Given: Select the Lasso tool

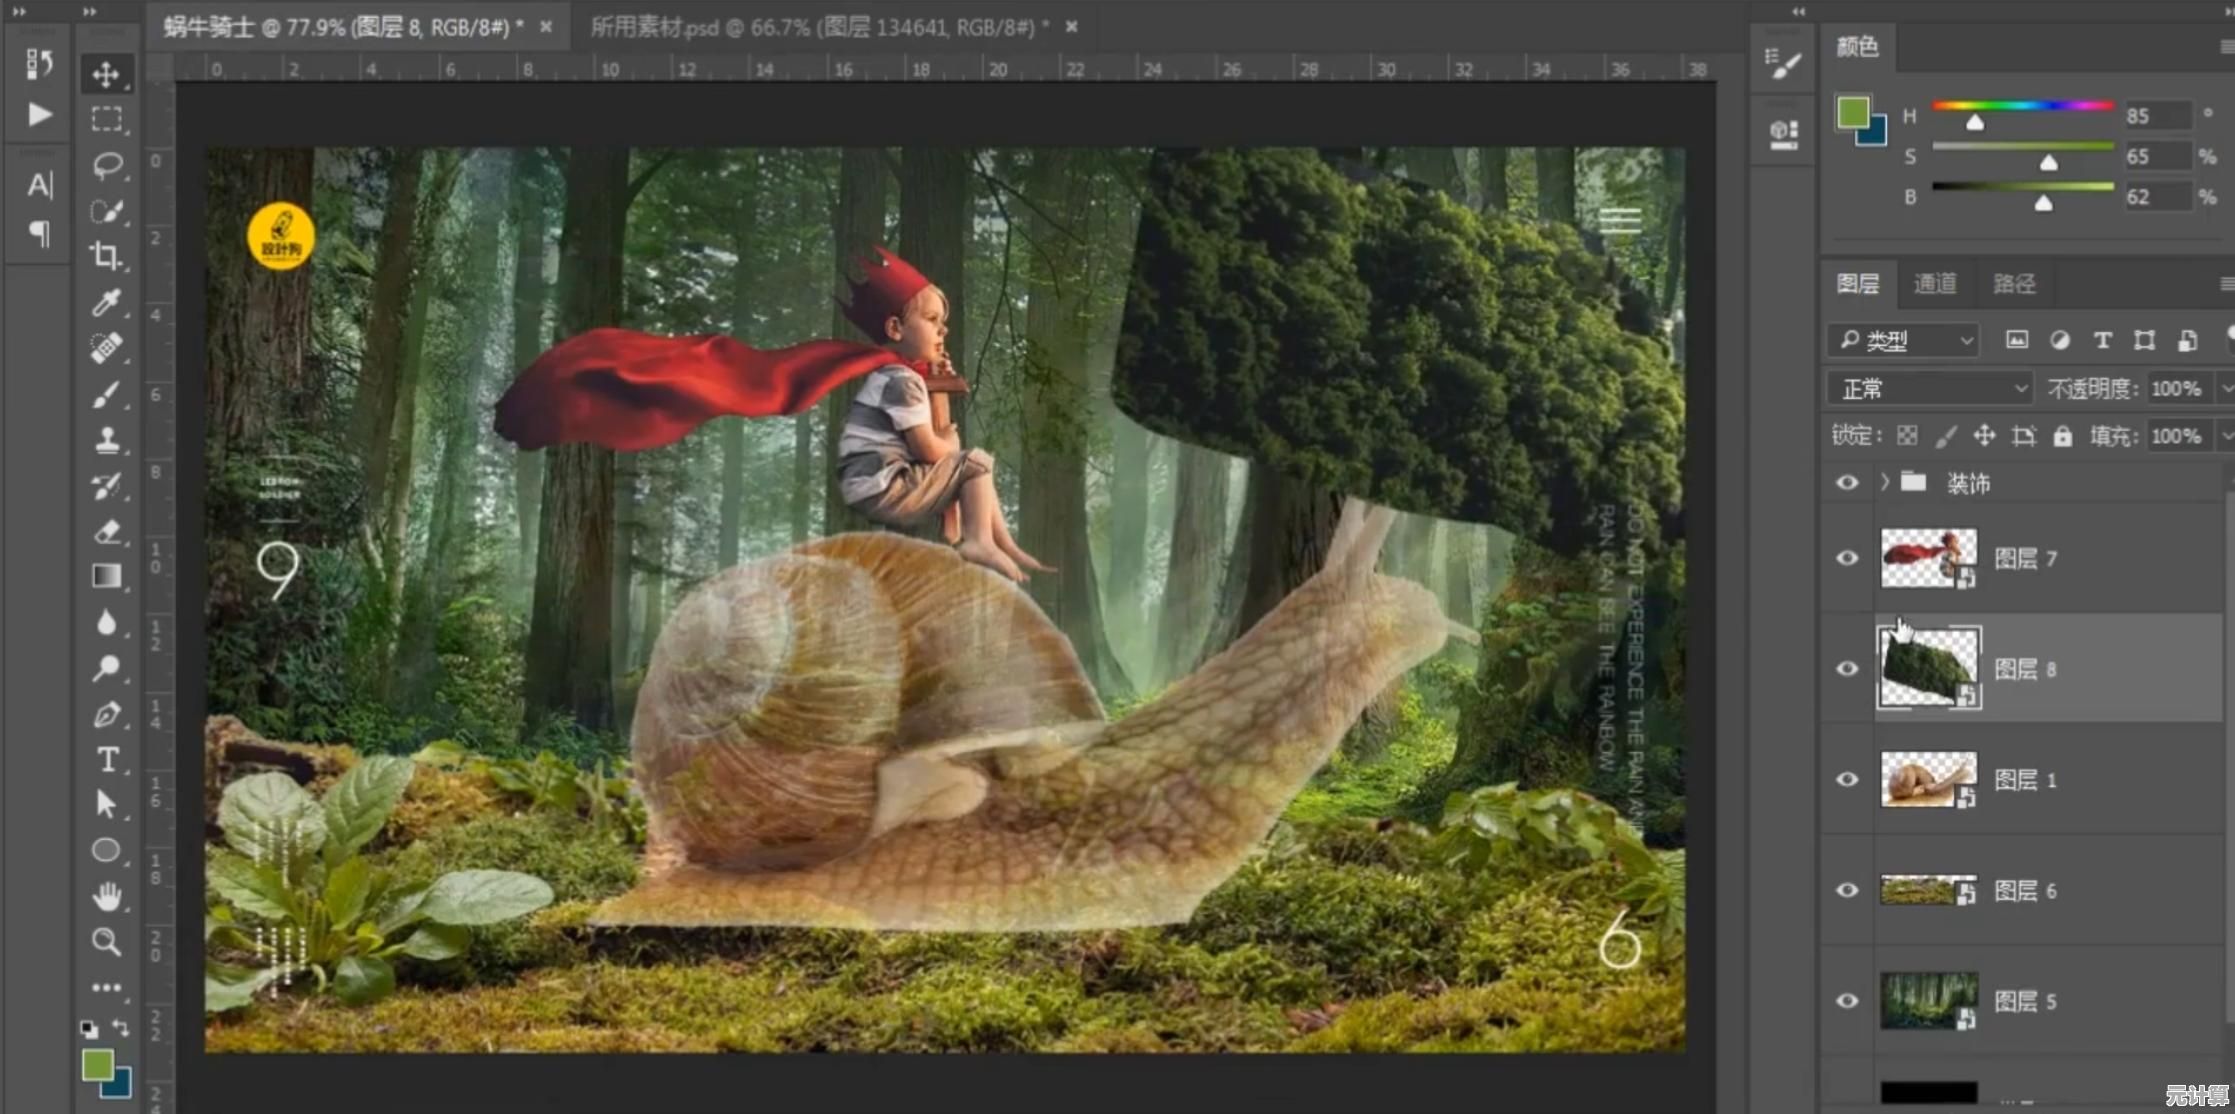Looking at the screenshot, I should (106, 165).
